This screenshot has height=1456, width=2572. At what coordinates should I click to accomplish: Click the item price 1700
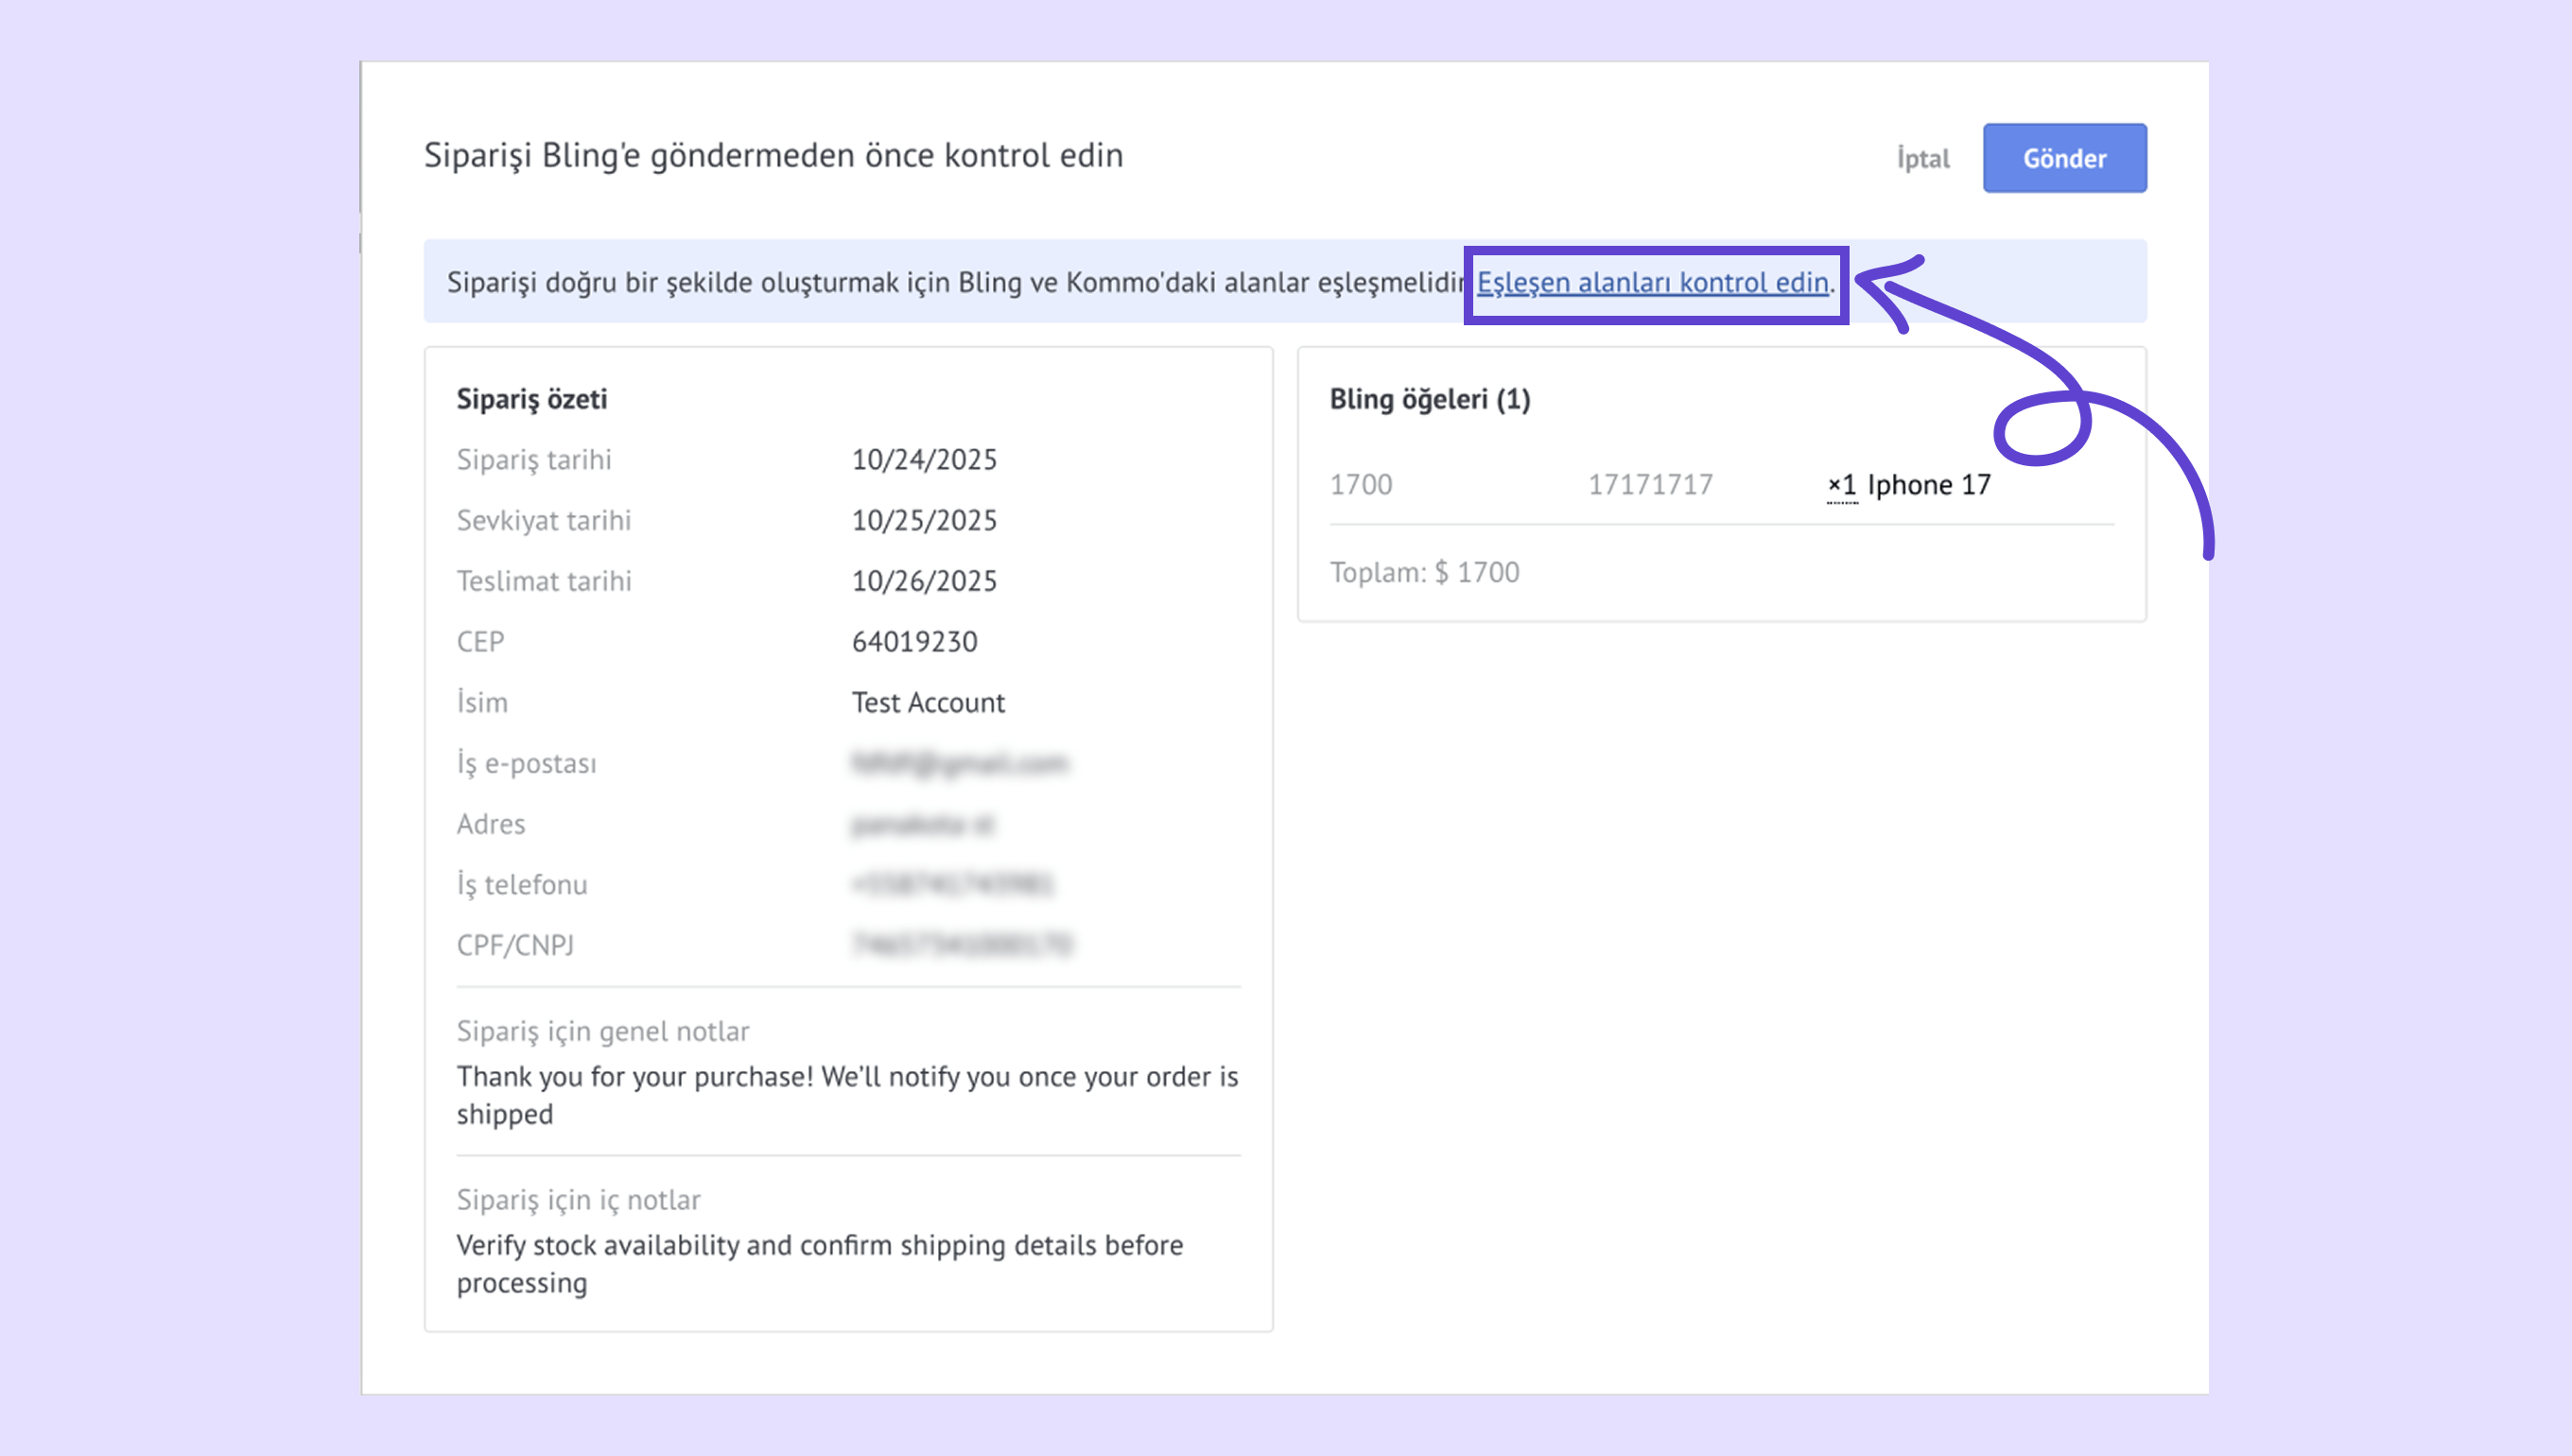(x=1360, y=485)
